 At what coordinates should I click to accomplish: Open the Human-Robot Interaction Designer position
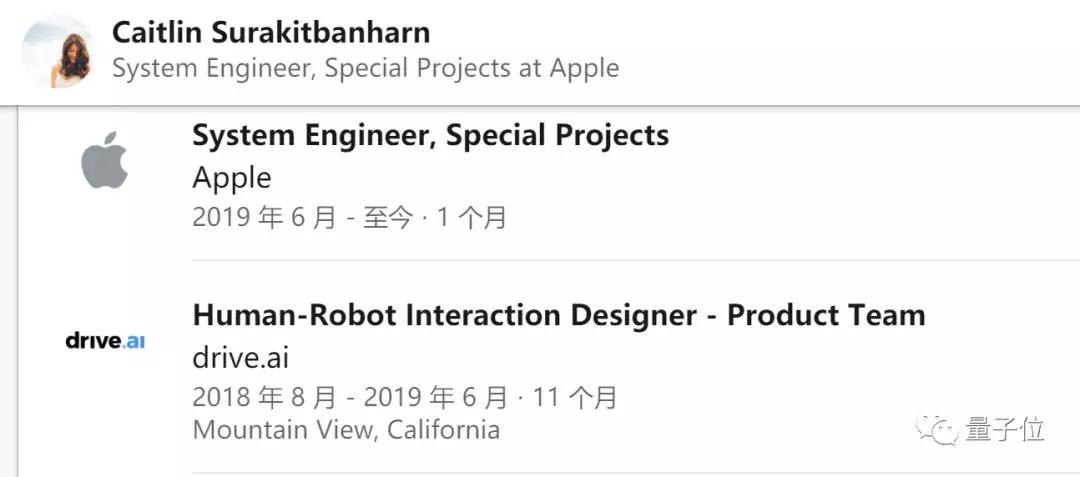click(x=559, y=315)
